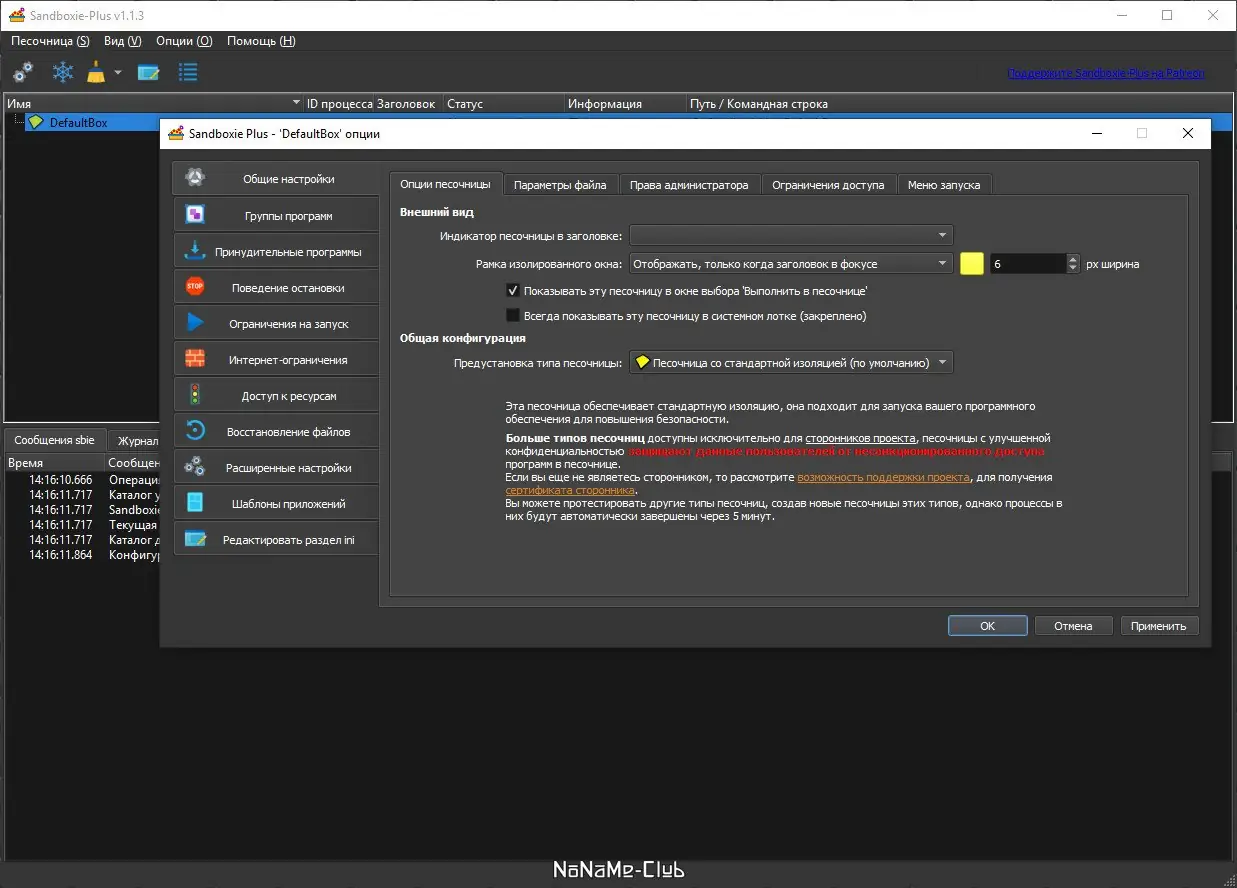The width and height of the screenshot is (1237, 888).
Task: Click the firewall icon for Интернет-ограничения
Action: click(x=195, y=359)
